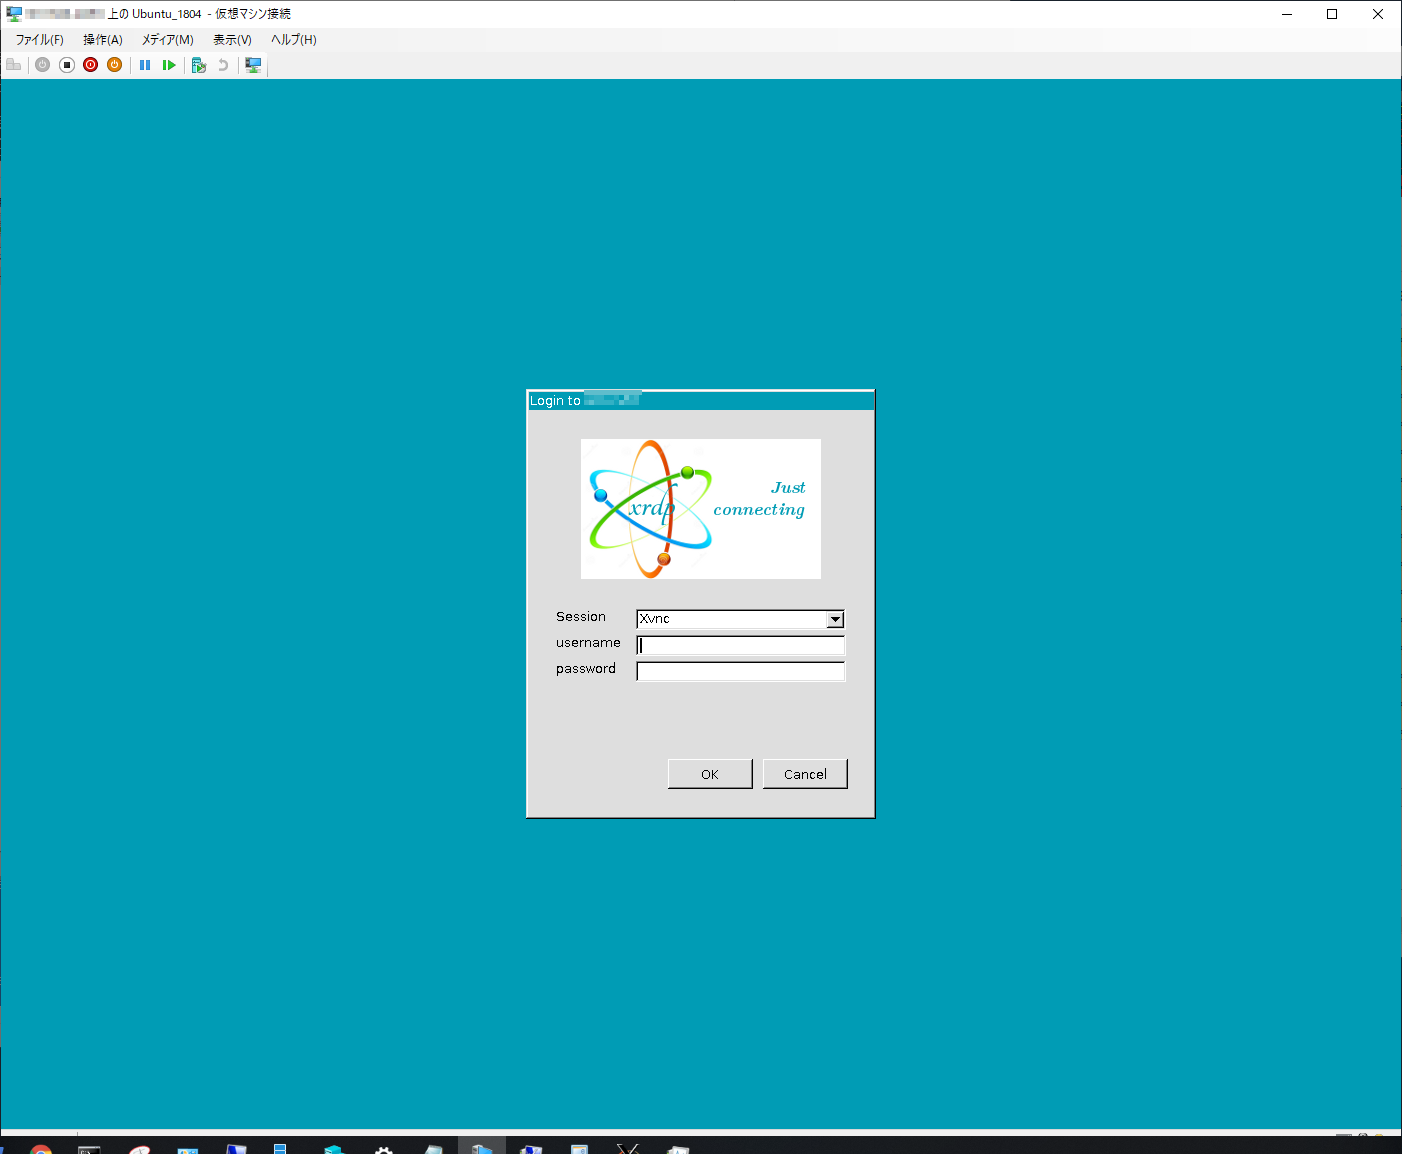Click the Chrome icon in taskbar
Image resolution: width=1402 pixels, height=1154 pixels.
(41, 1149)
